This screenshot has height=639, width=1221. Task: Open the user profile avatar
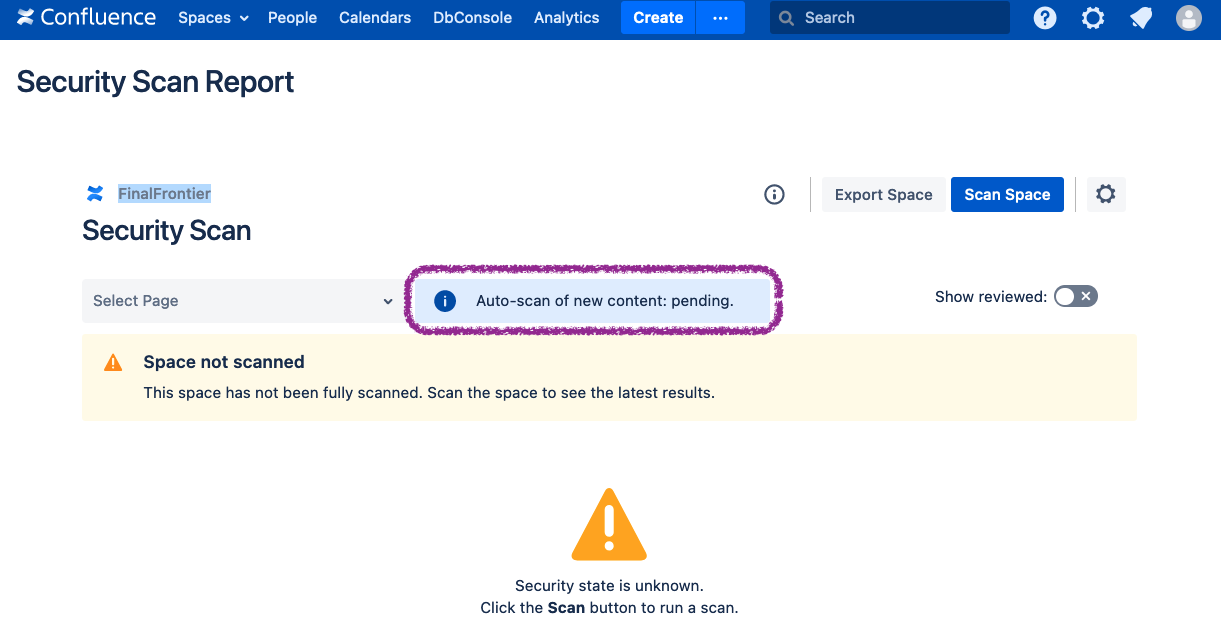[1189, 18]
